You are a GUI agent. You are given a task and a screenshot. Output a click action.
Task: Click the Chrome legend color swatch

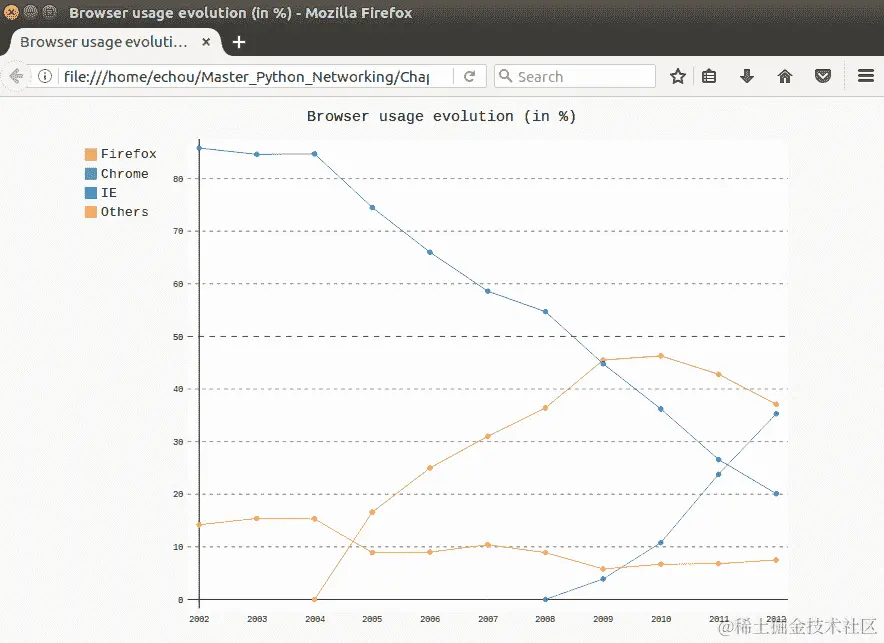(90, 174)
